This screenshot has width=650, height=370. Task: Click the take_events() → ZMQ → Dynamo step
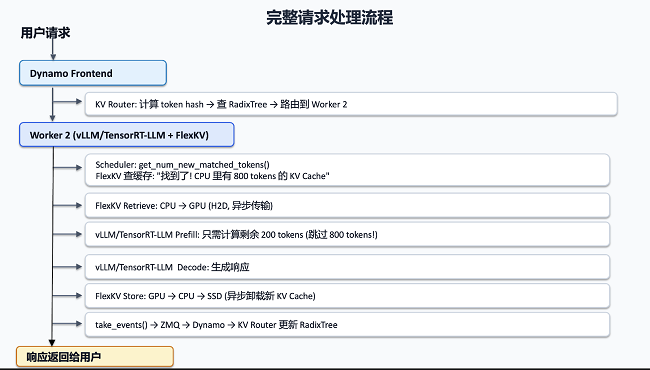pyautogui.click(x=347, y=325)
